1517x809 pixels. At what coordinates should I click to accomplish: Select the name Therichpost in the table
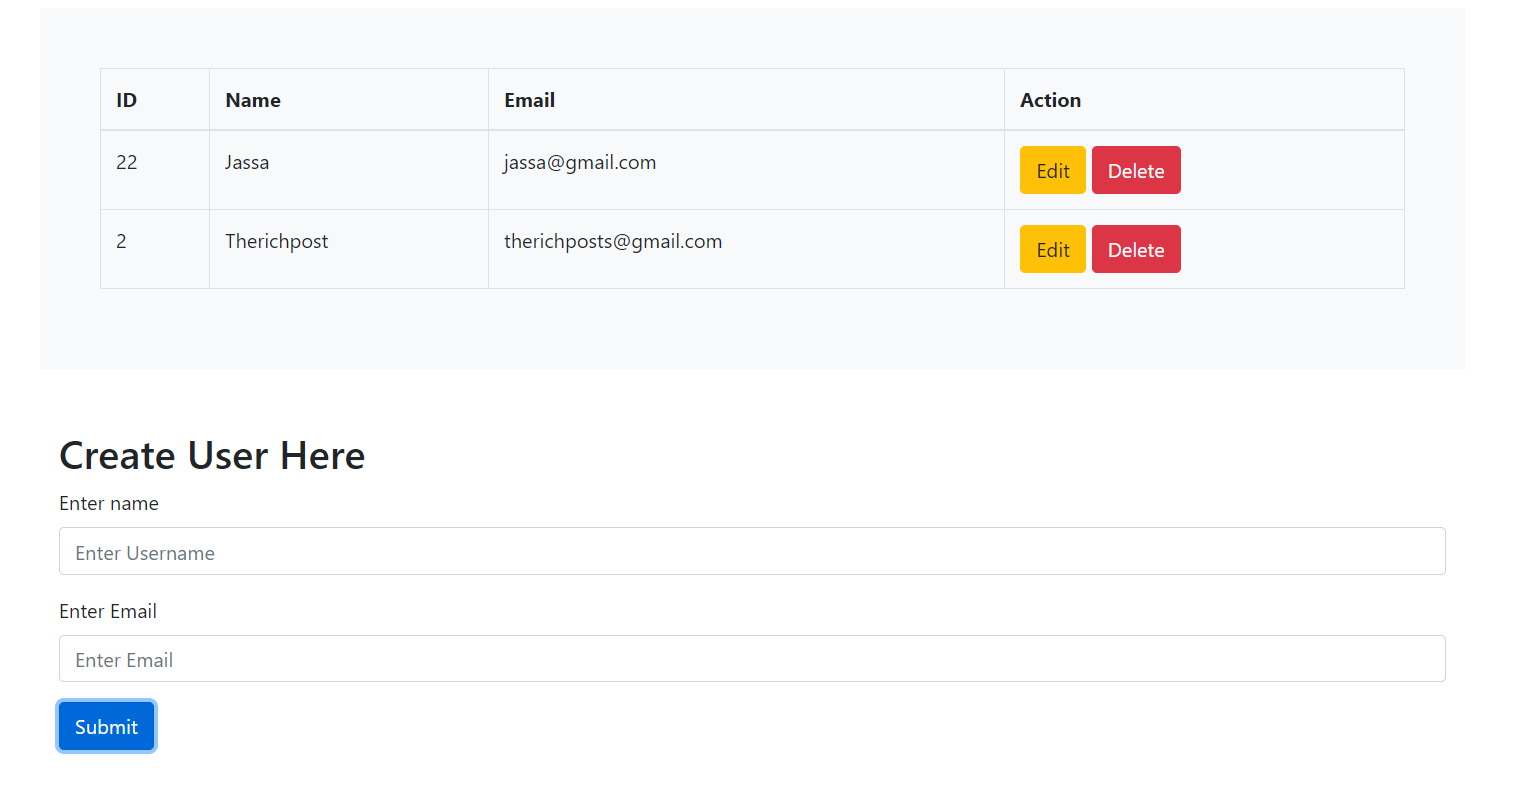[x=276, y=241]
